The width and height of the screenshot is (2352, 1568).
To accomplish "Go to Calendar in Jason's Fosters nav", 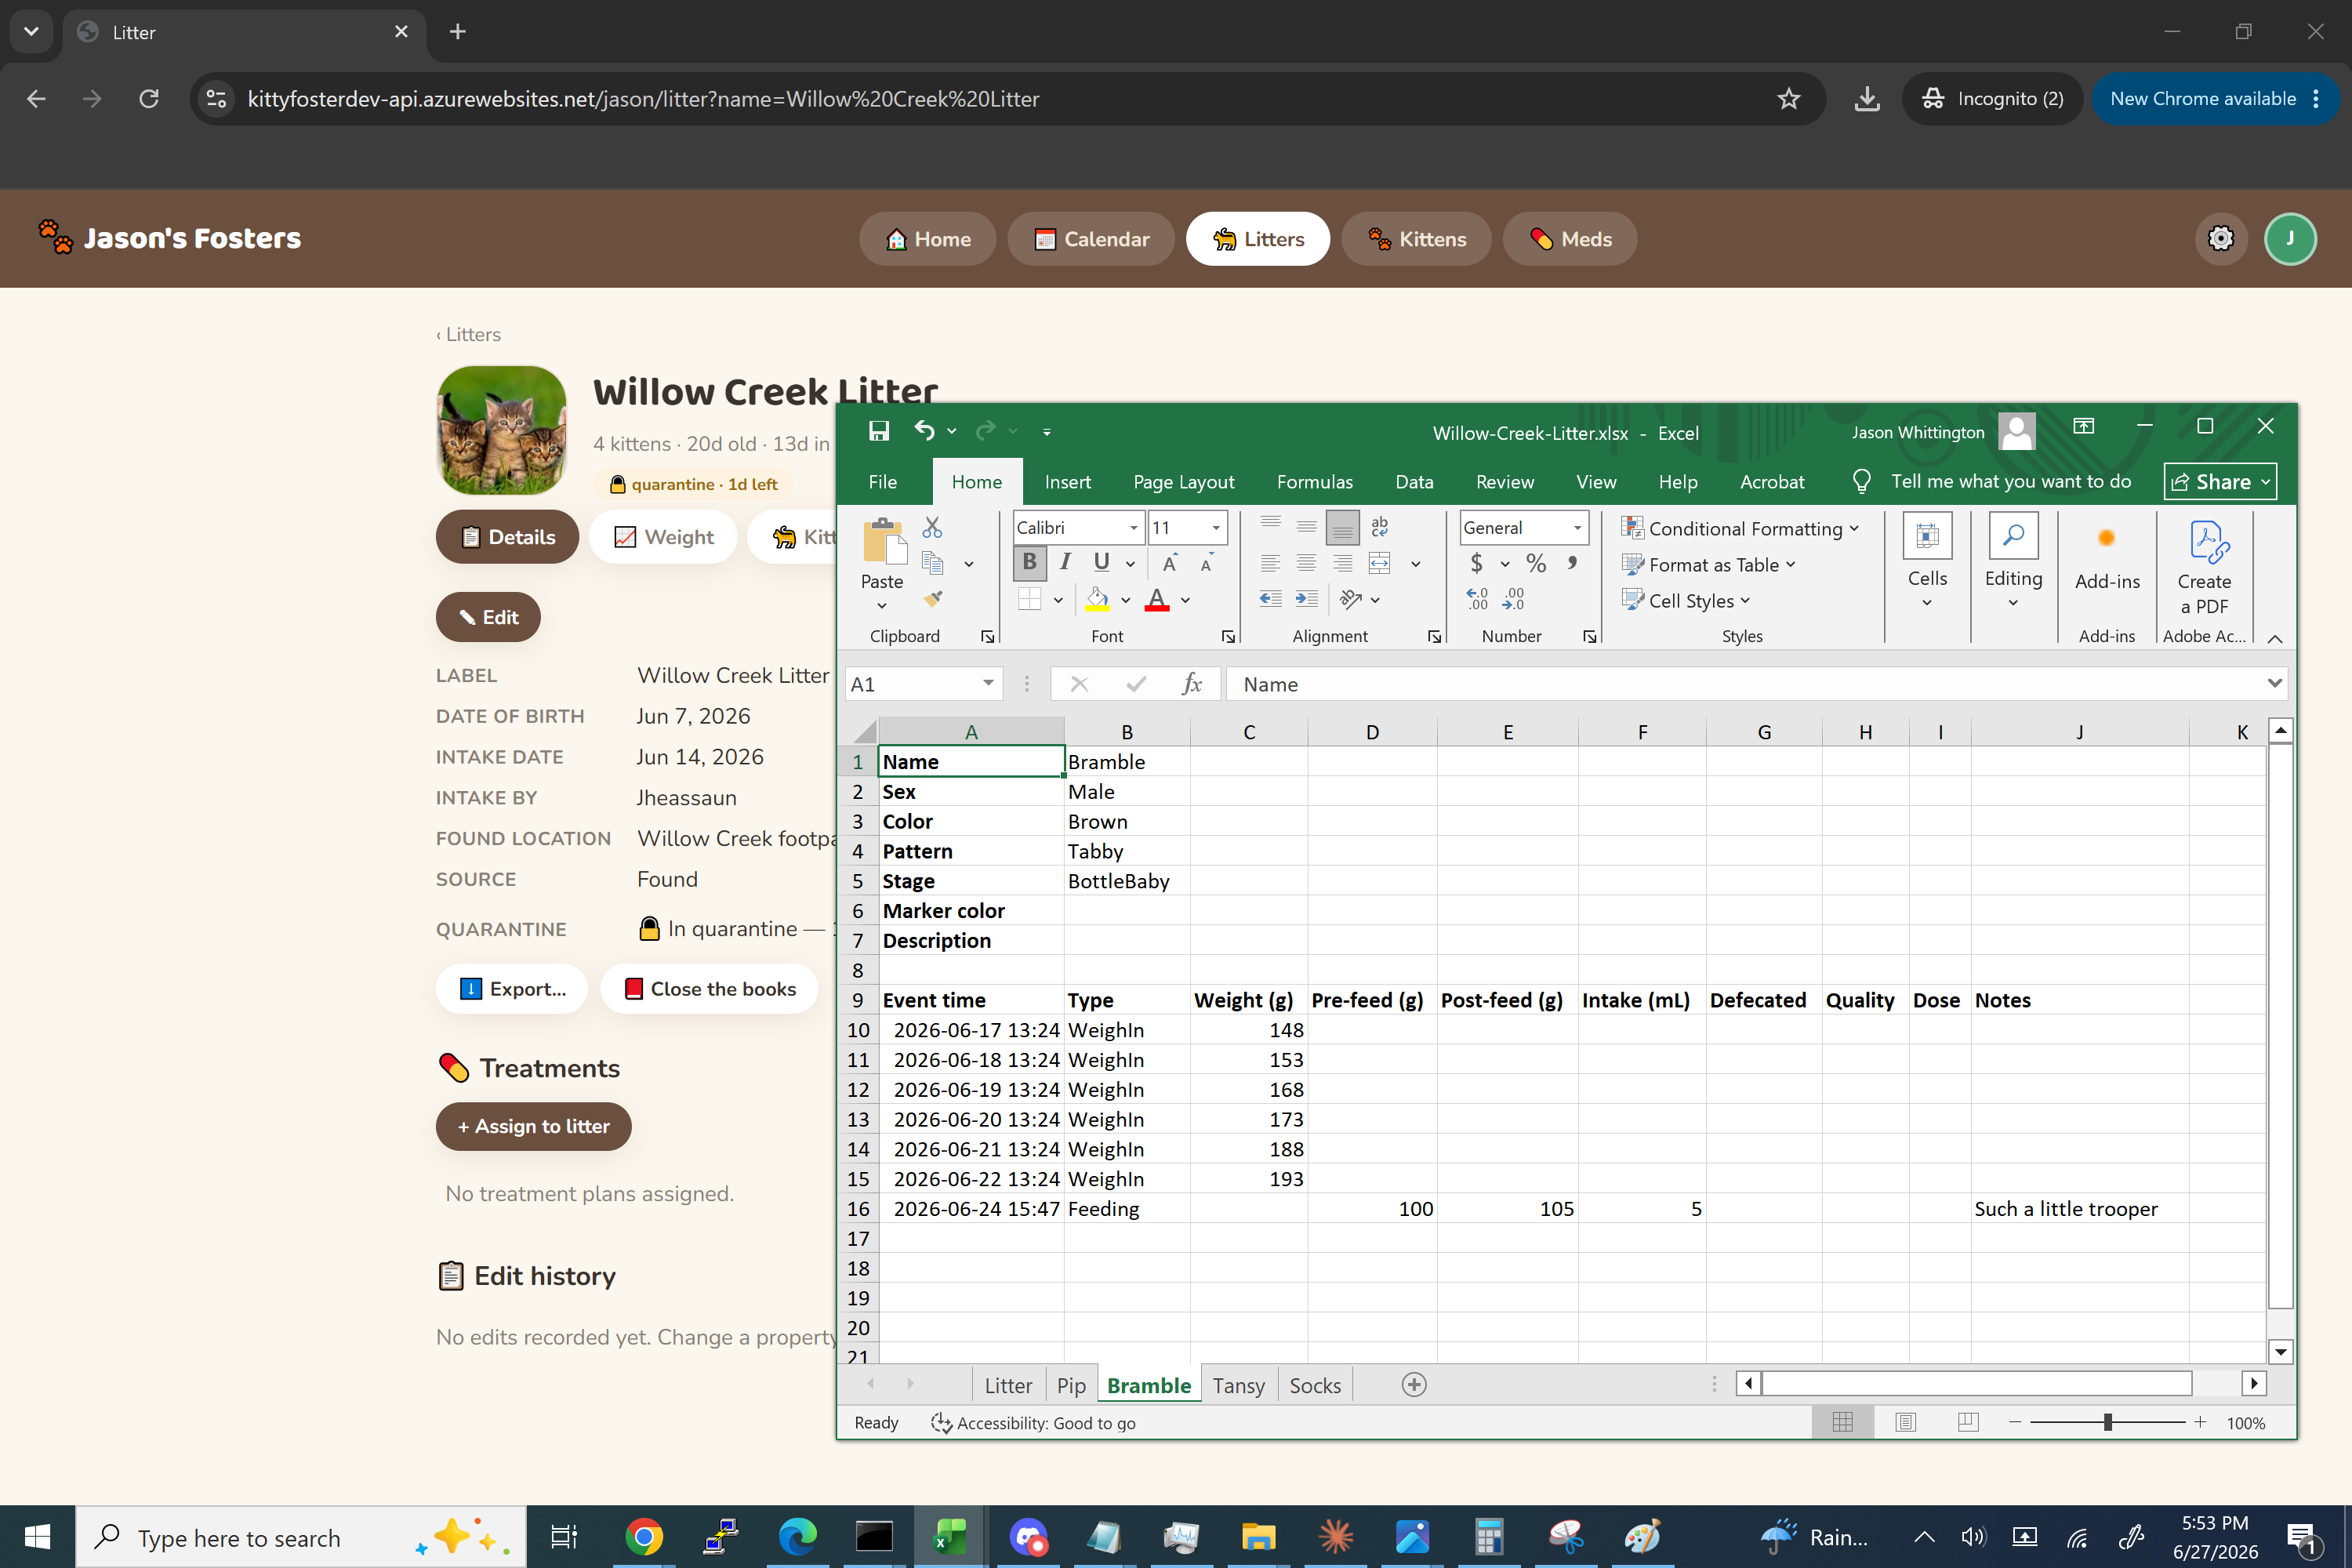I will pyautogui.click(x=1091, y=239).
